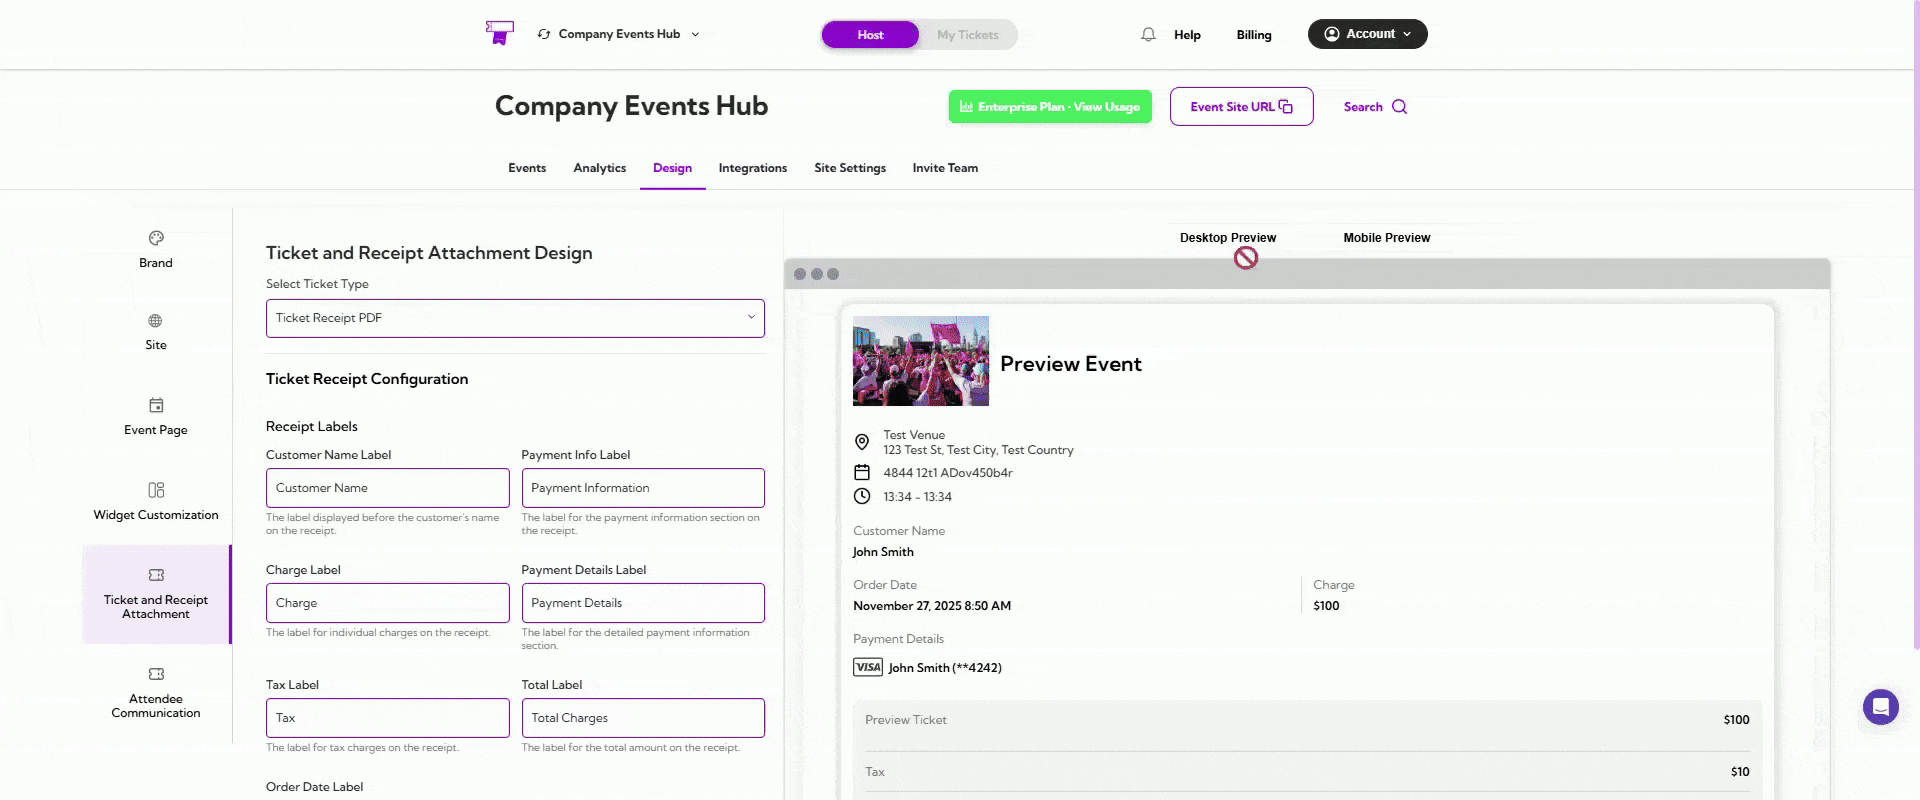The image size is (1920, 800).
Task: Click the 'Preview Ticket' row text
Action: click(906, 720)
